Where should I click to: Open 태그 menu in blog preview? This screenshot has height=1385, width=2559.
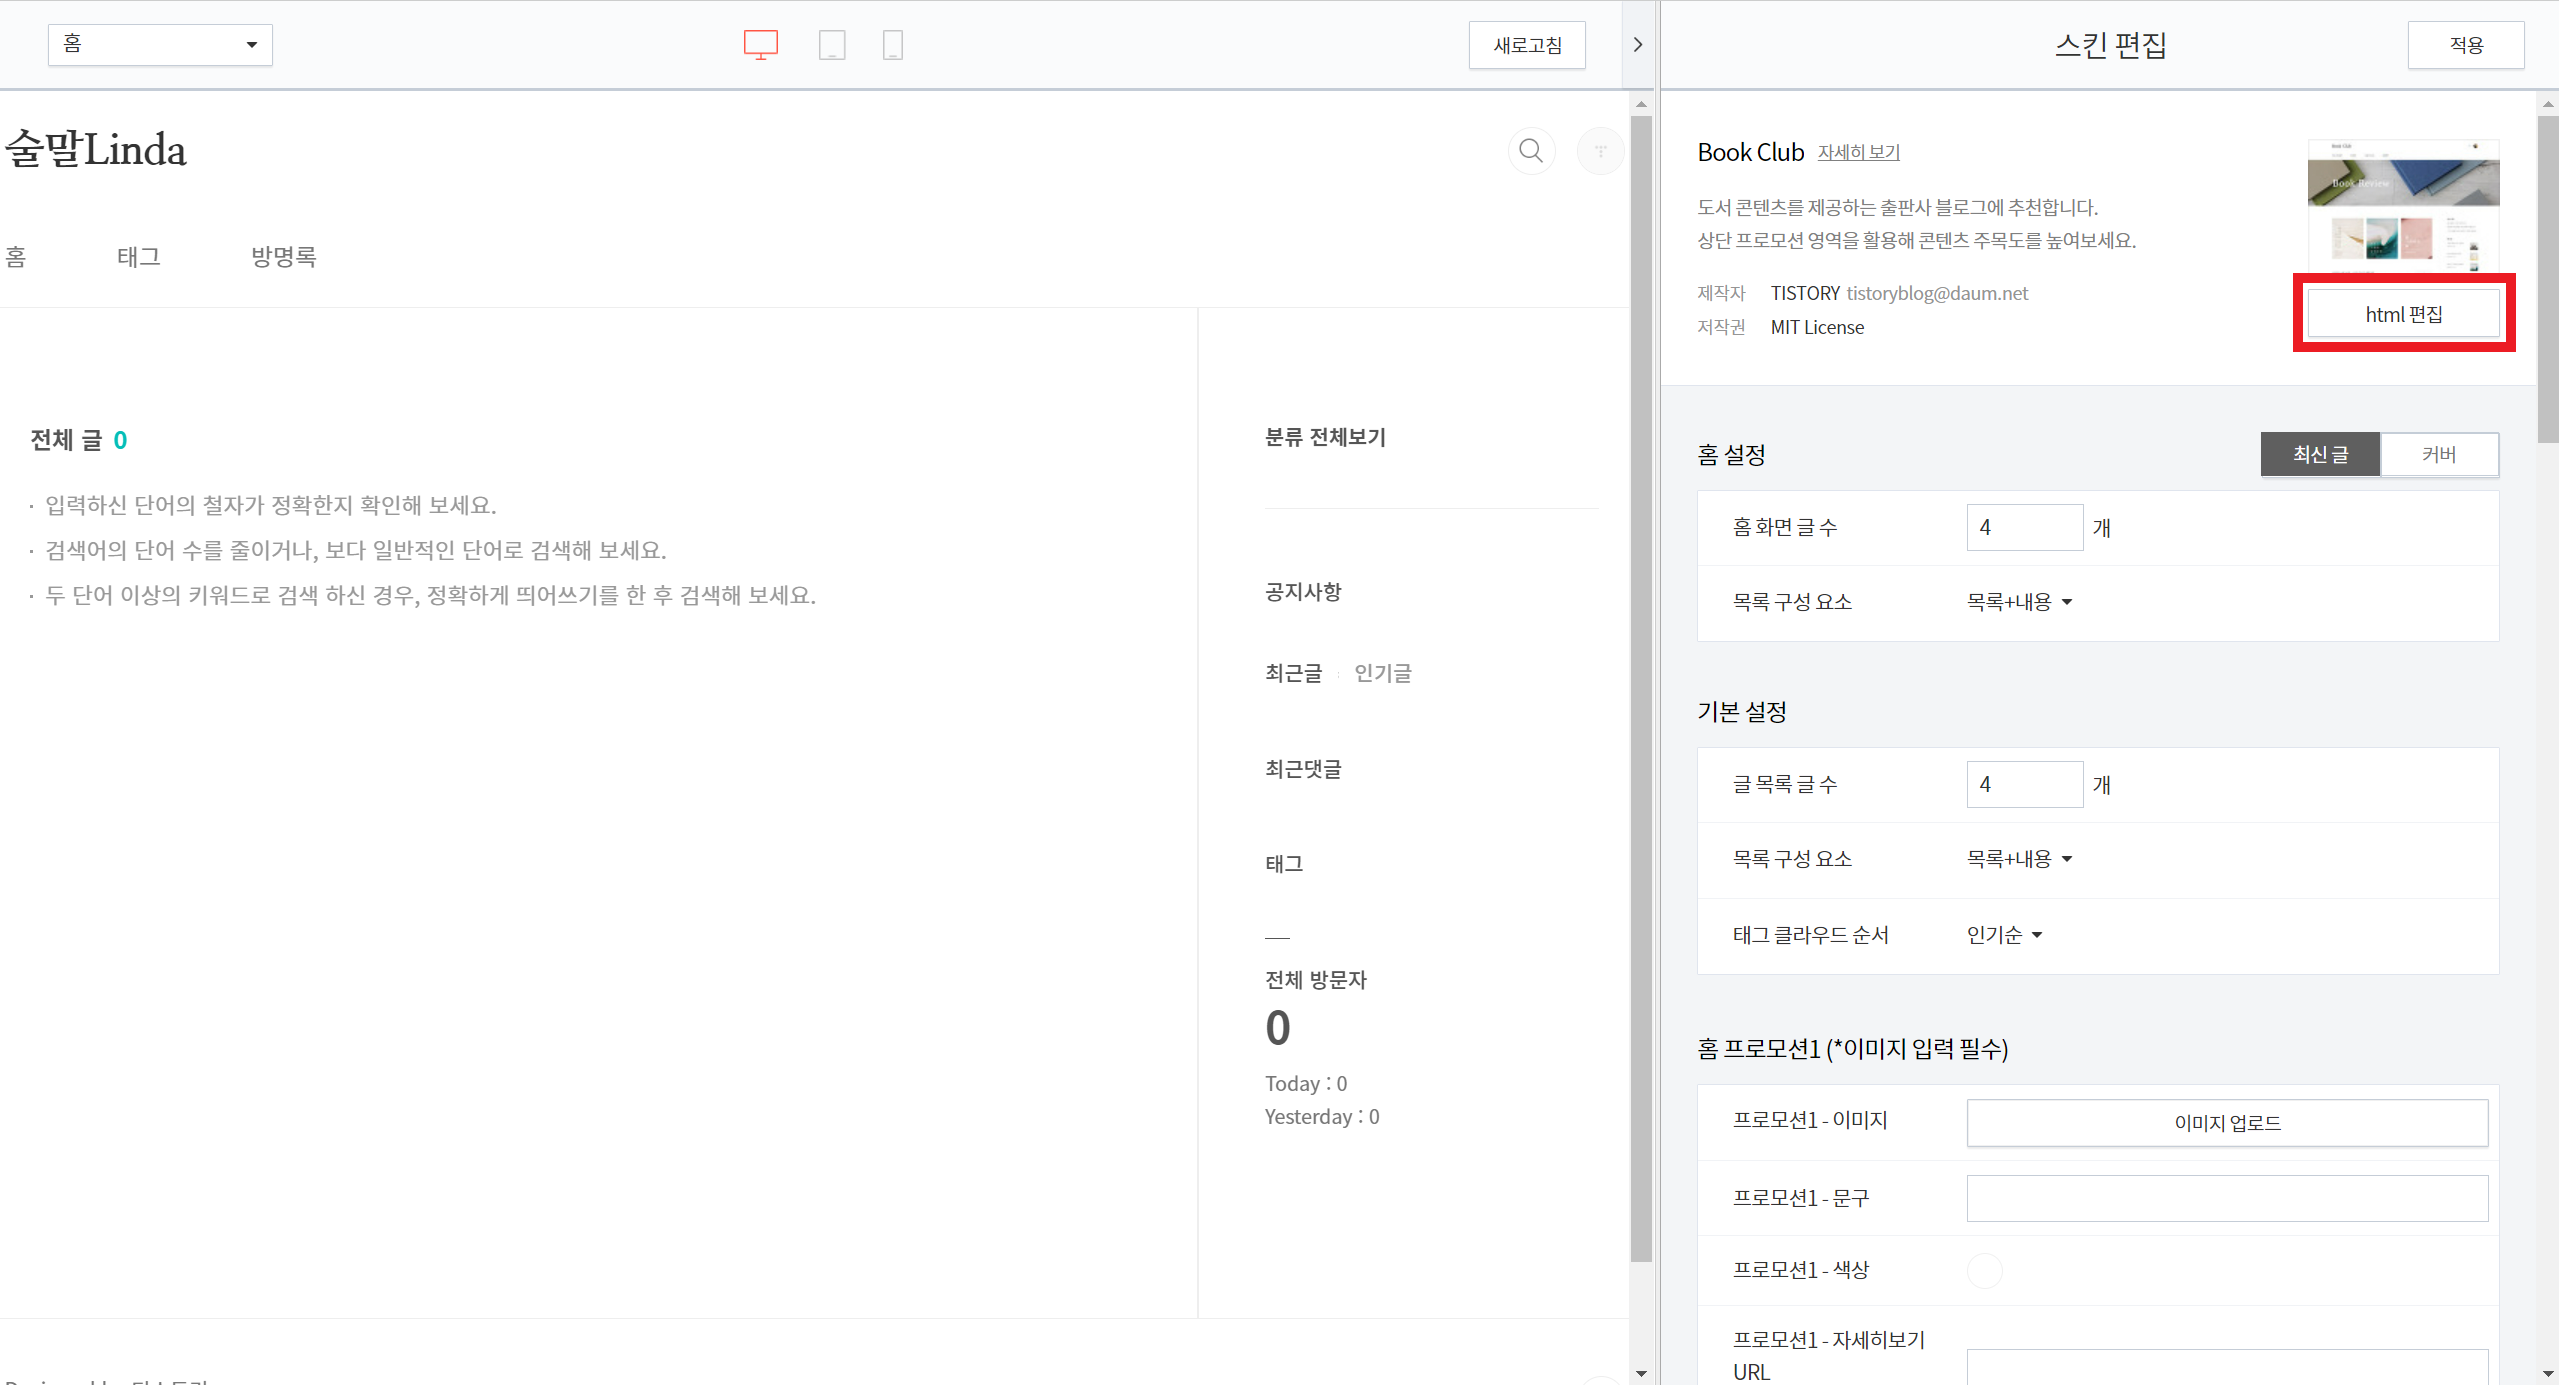pyautogui.click(x=138, y=257)
